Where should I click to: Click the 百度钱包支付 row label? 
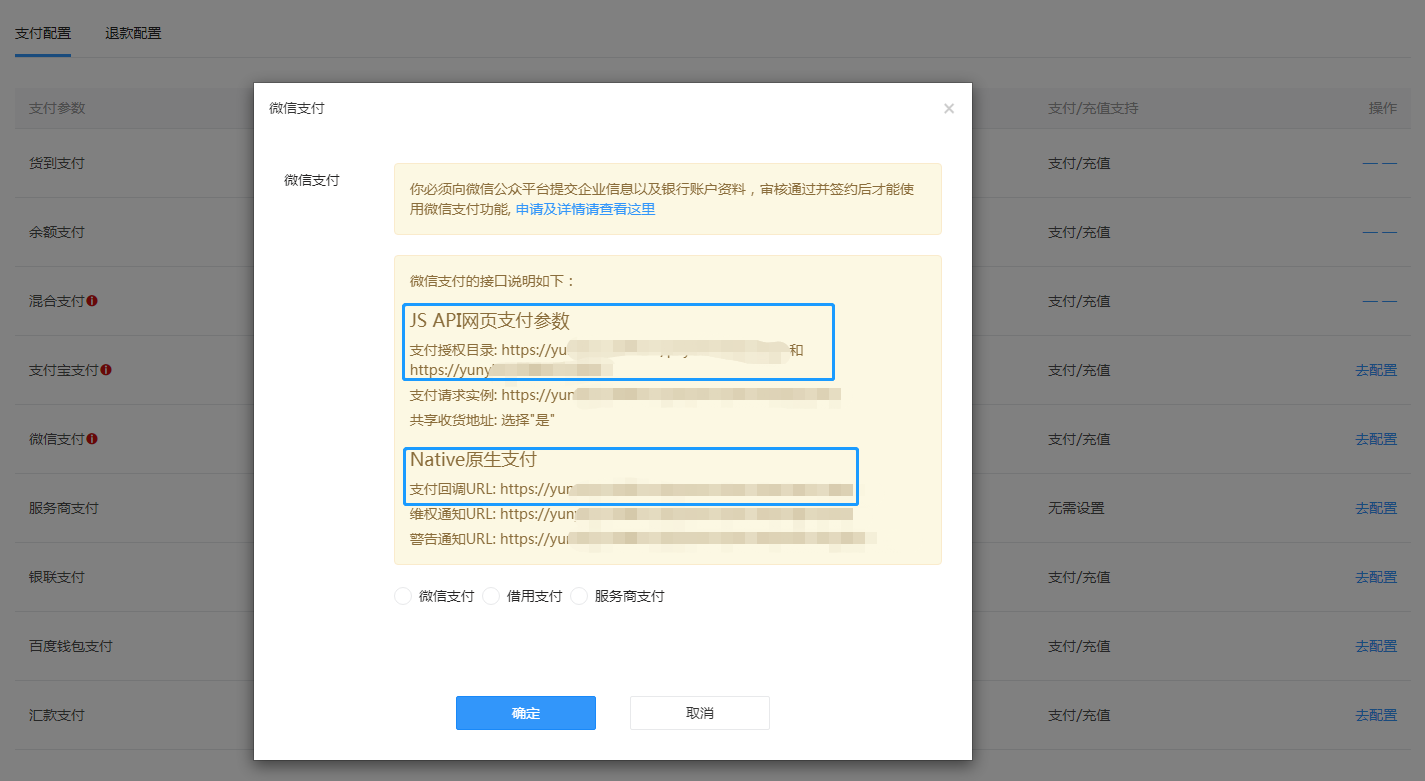pyautogui.click(x=71, y=646)
